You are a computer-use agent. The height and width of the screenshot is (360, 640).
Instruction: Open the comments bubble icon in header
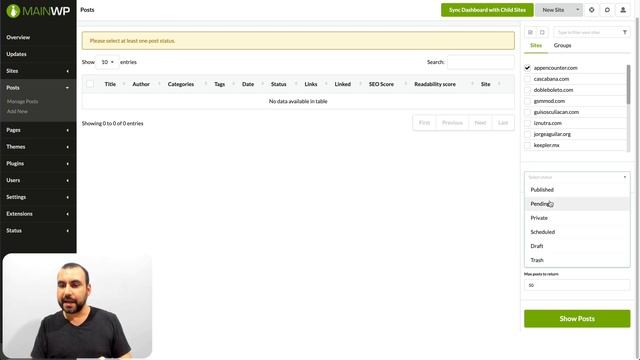(x=607, y=10)
